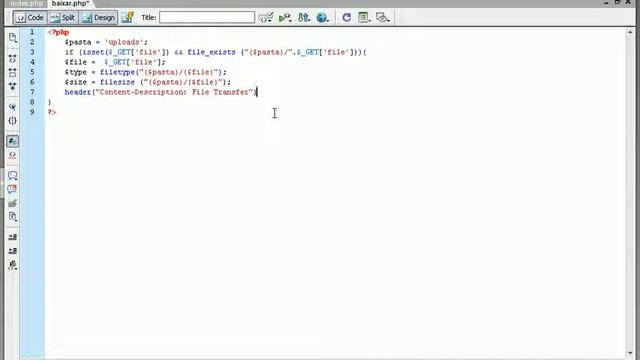Switch to Split view

63,18
